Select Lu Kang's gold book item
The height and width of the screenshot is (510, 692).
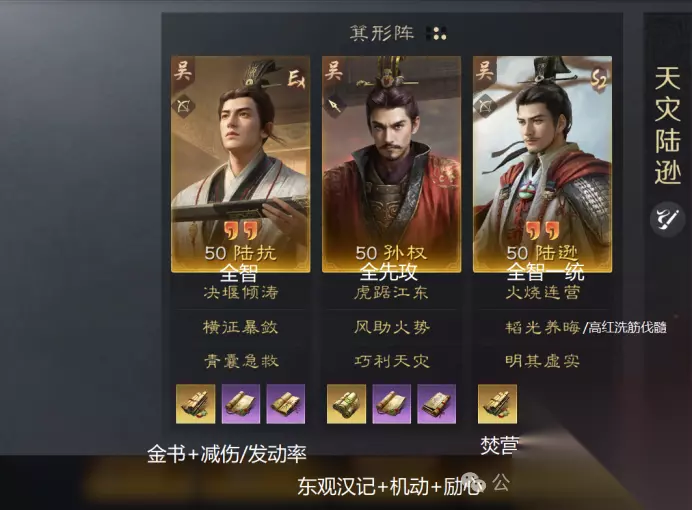pyautogui.click(x=196, y=404)
